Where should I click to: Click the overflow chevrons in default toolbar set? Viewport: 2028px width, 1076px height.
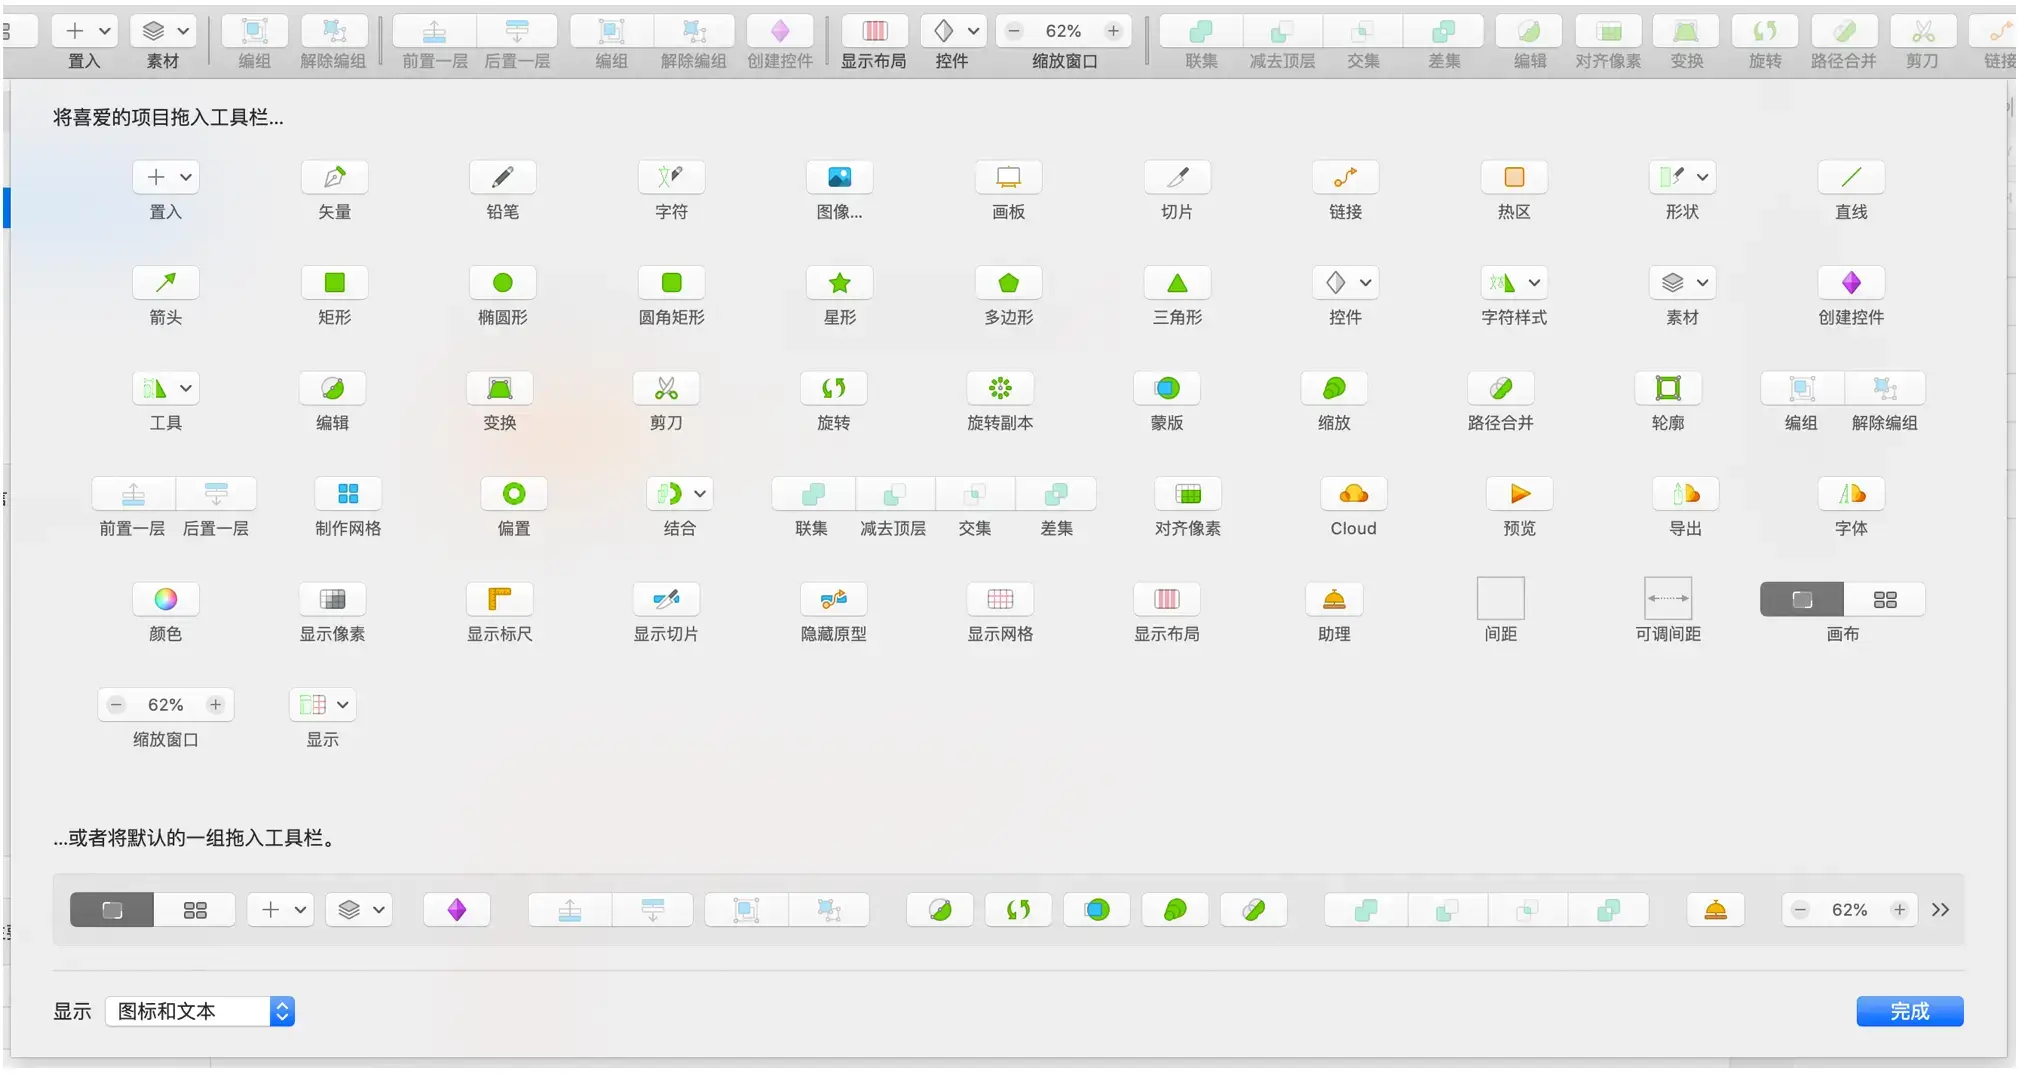(x=1940, y=910)
